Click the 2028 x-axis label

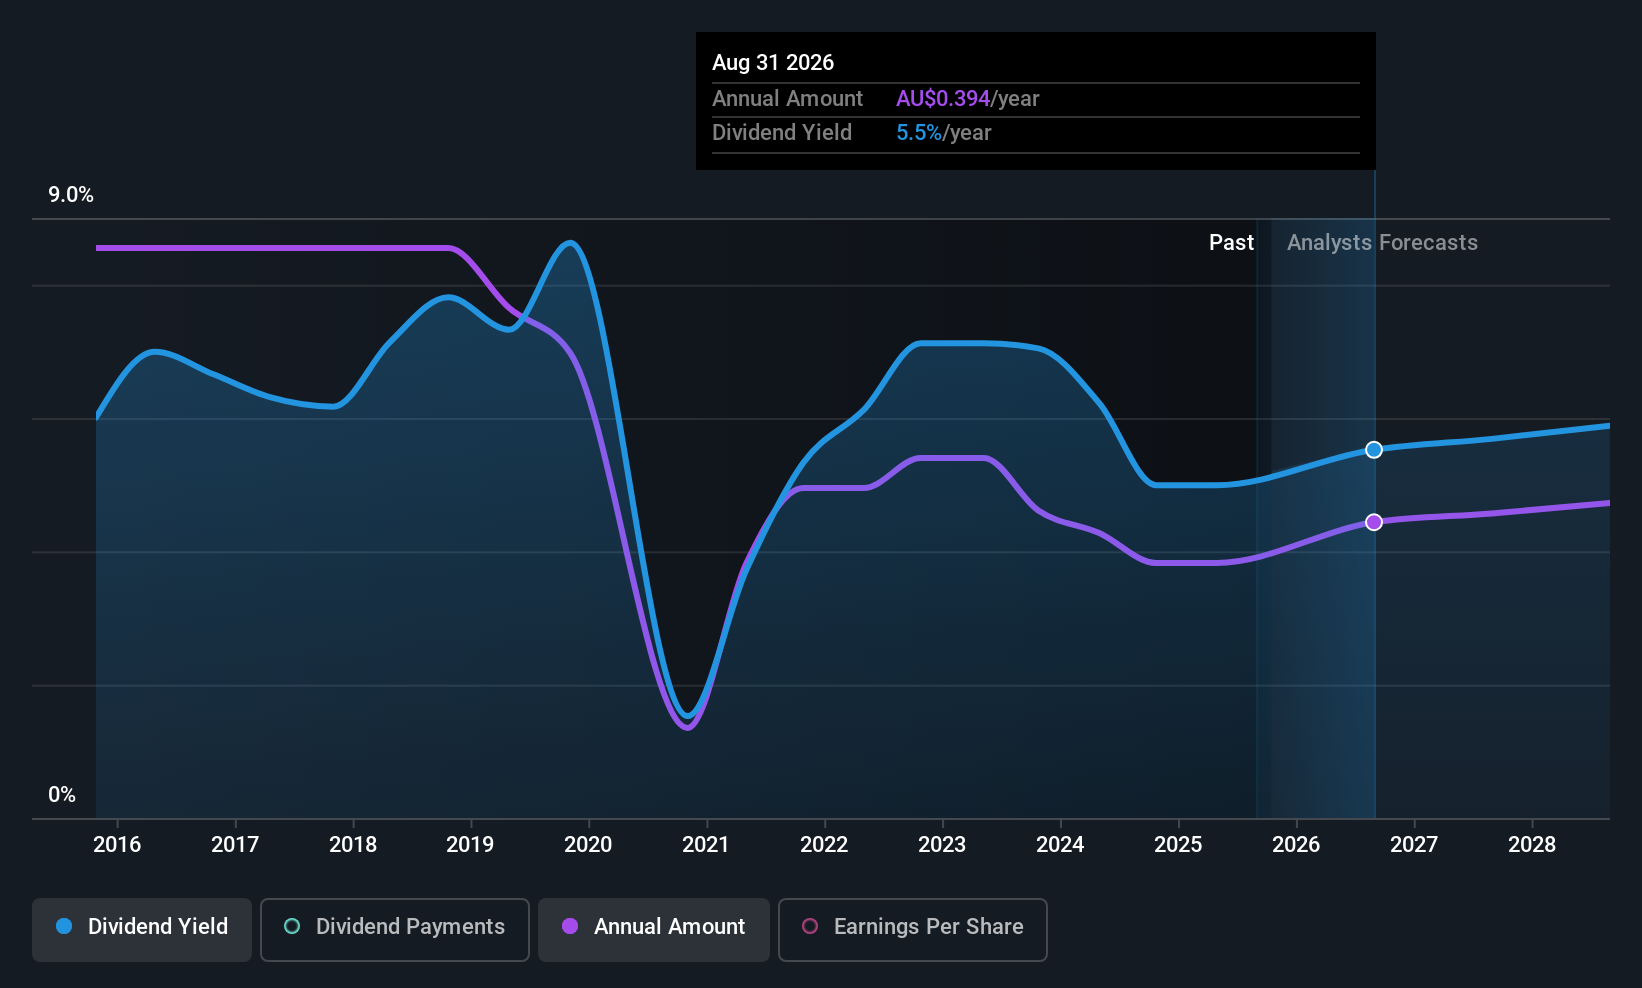pyautogui.click(x=1532, y=845)
